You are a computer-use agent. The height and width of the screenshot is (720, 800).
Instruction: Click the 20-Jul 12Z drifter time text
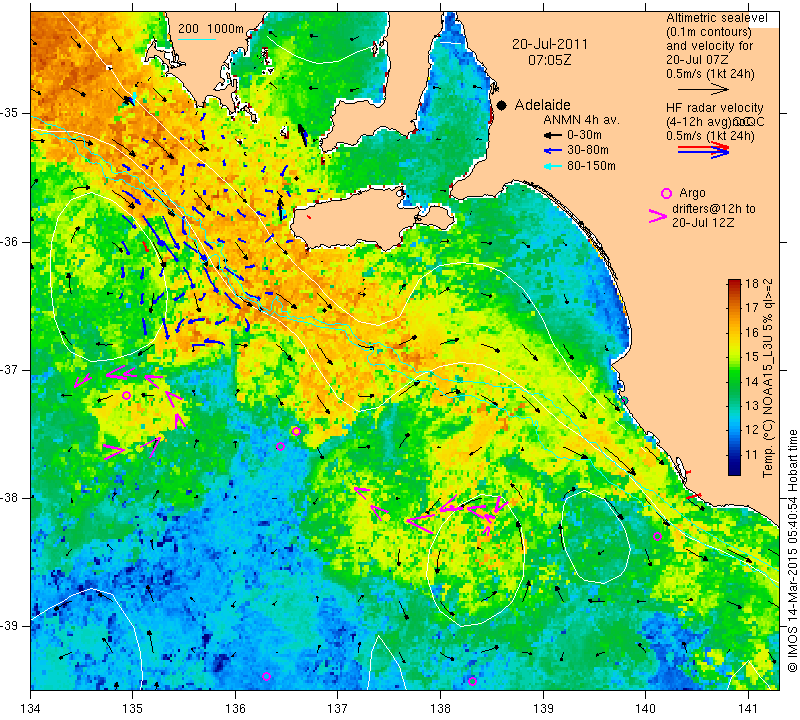[x=703, y=222]
